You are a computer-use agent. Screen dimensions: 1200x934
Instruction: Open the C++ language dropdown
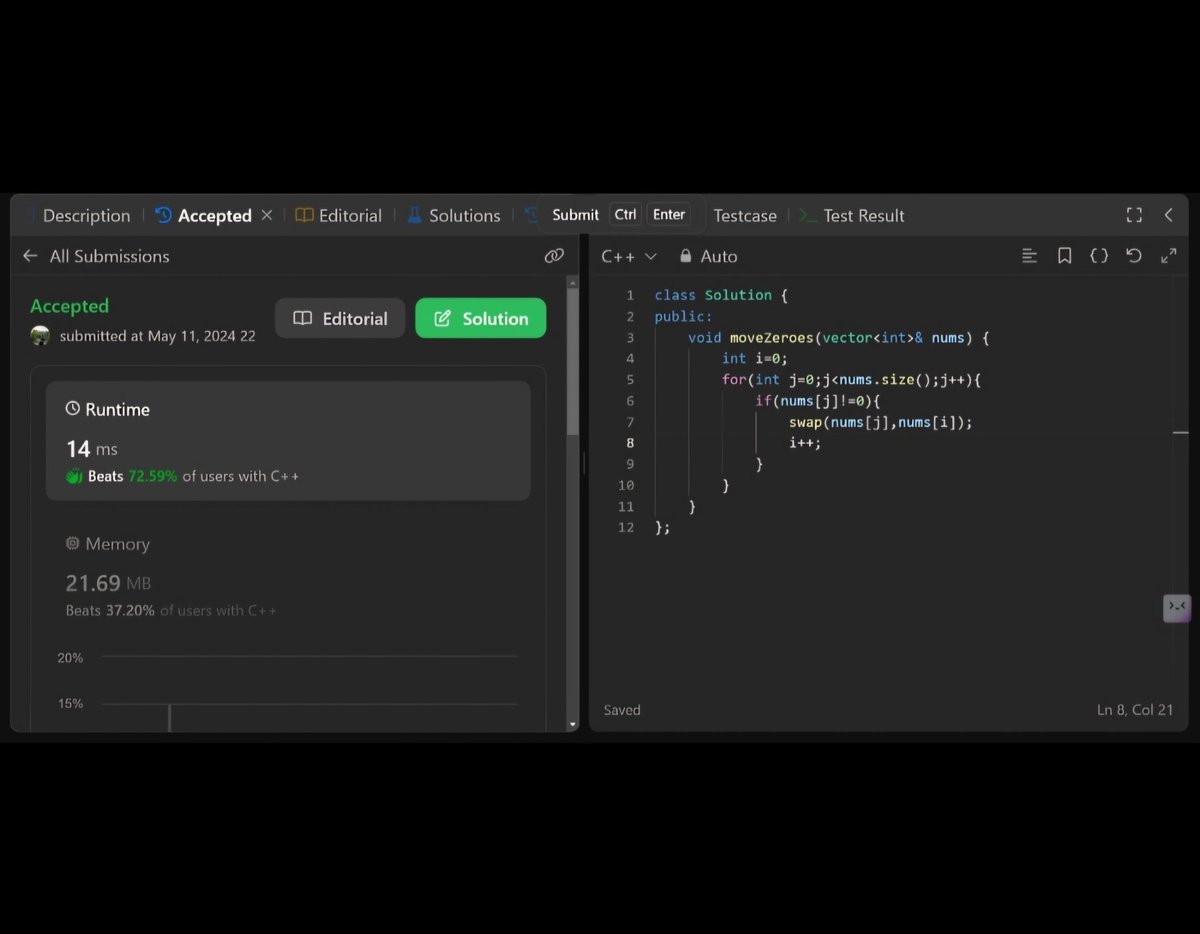(x=629, y=256)
